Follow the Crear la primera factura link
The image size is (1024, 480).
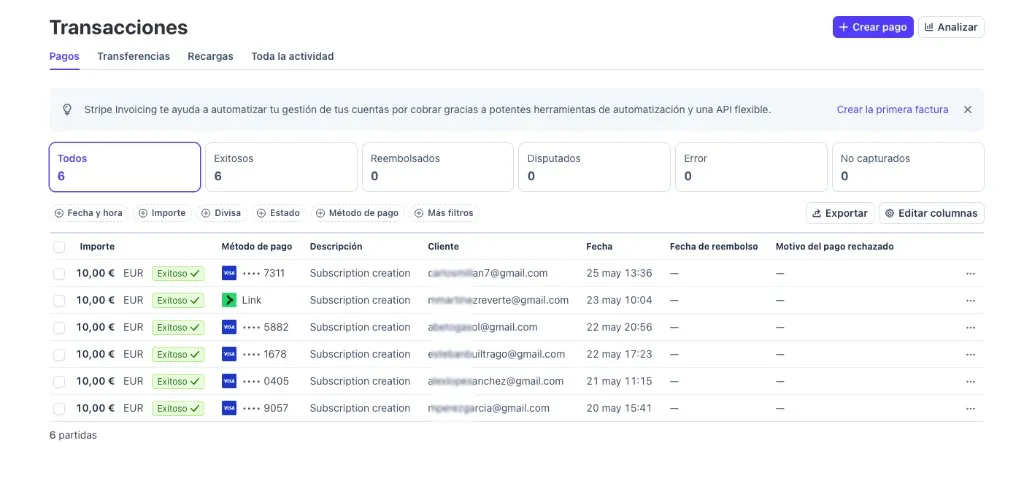point(893,110)
